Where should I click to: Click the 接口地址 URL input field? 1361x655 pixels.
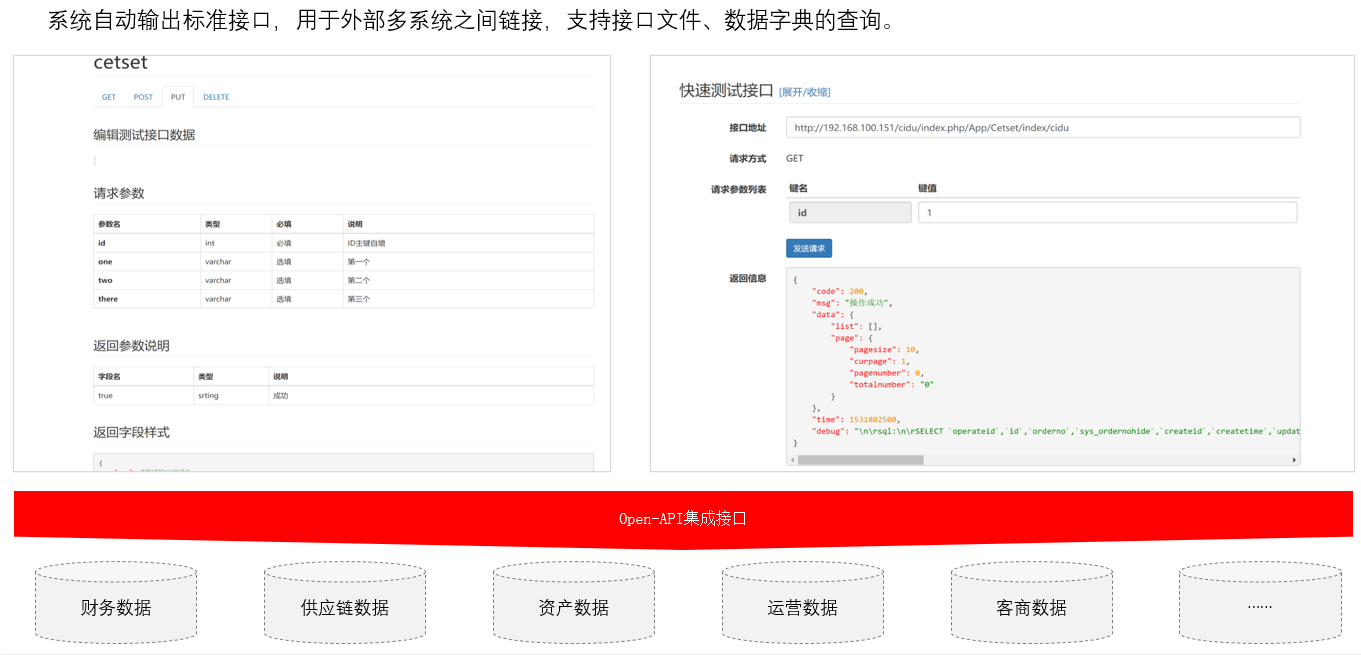click(x=1043, y=127)
